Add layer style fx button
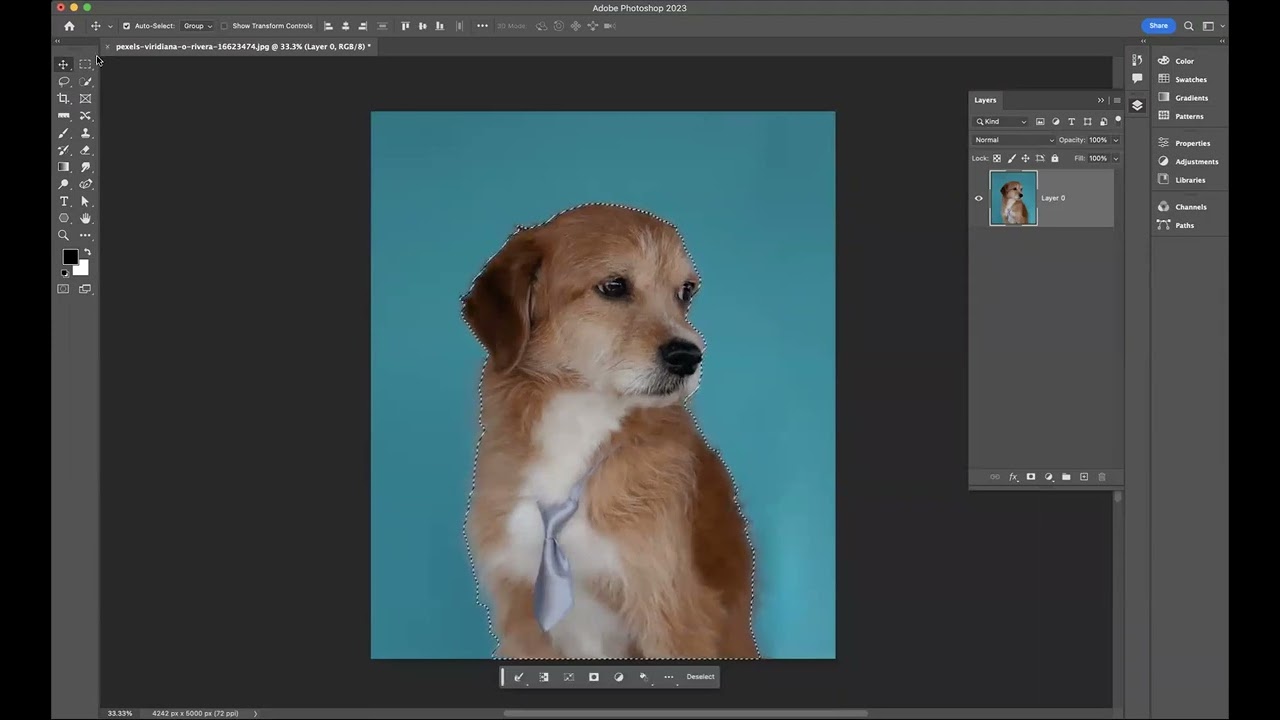 coord(1013,477)
